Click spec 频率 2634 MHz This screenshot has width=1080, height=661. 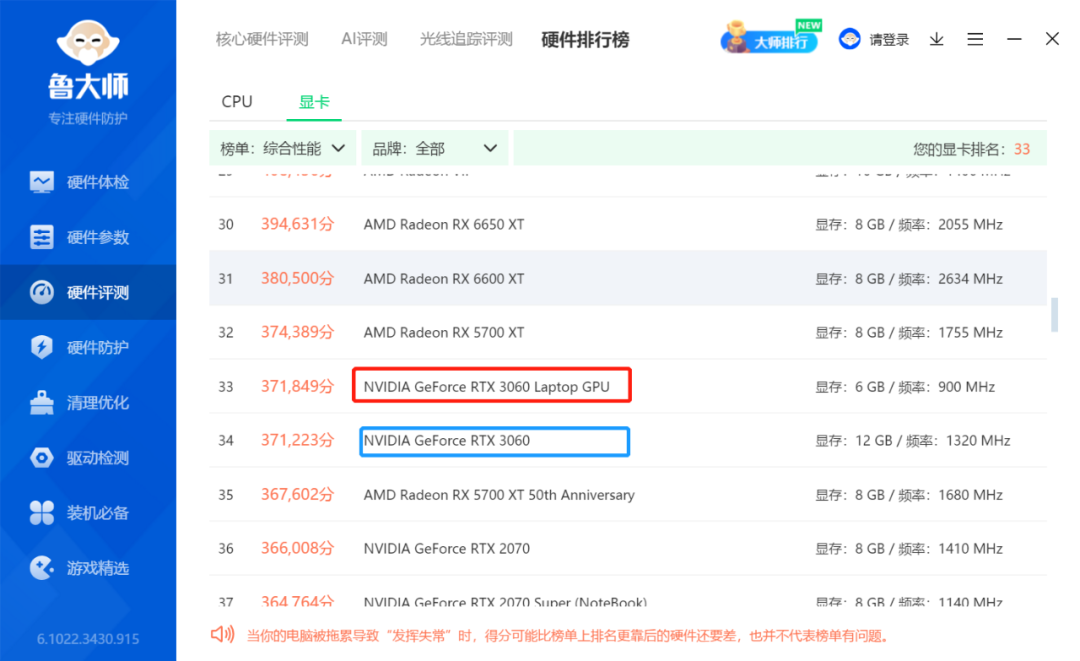(951, 279)
